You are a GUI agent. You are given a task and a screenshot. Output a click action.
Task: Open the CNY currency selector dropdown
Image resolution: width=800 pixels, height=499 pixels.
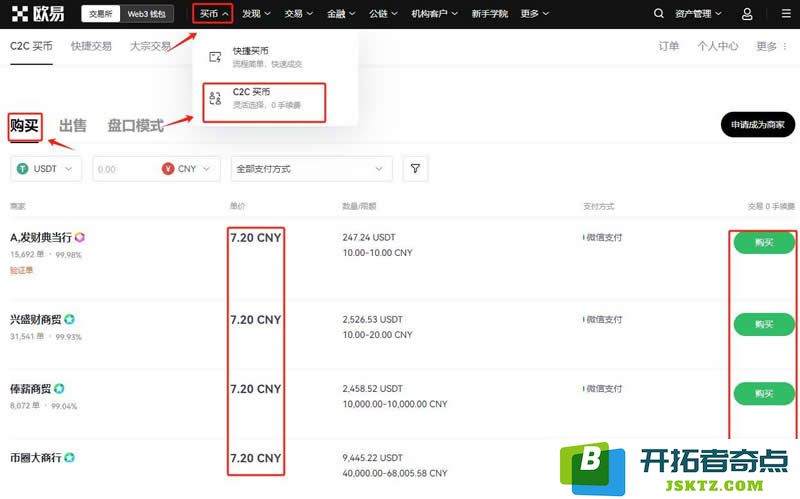coord(187,169)
